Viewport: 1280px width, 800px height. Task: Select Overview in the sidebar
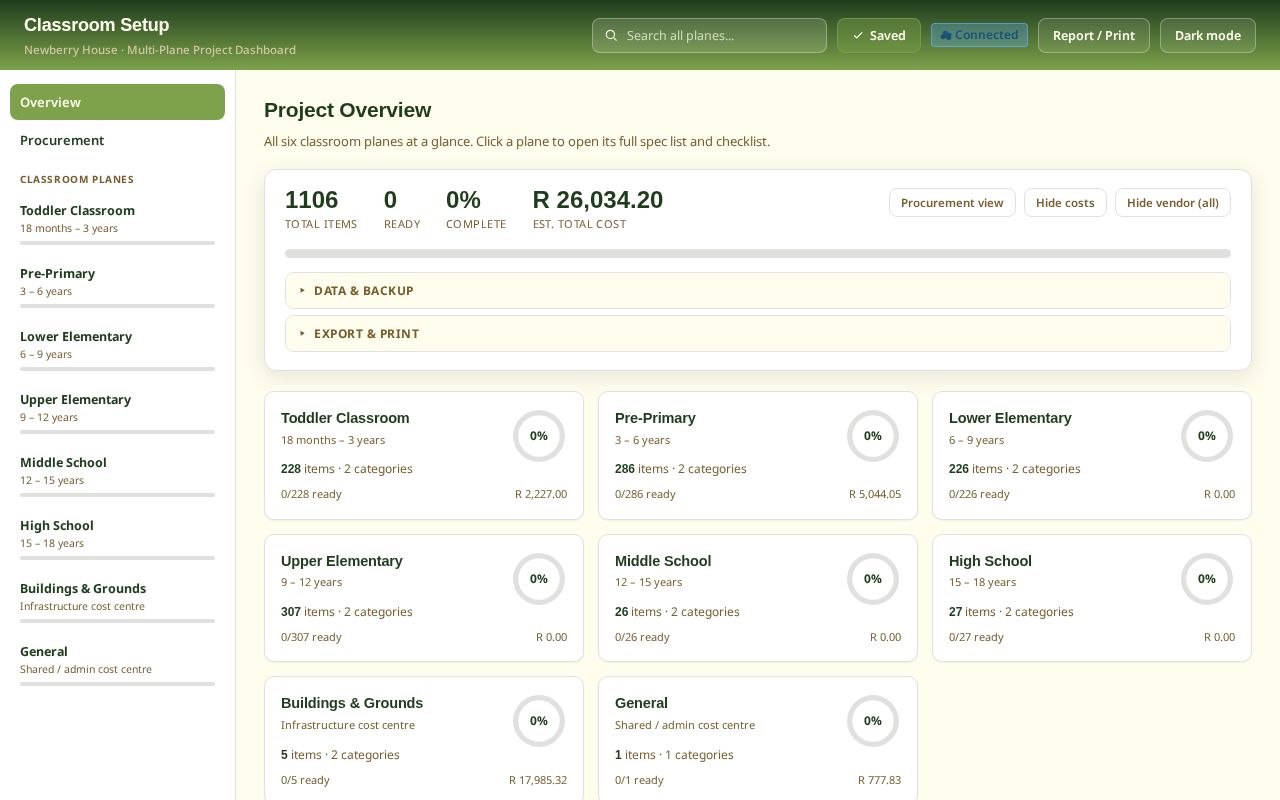pos(117,102)
